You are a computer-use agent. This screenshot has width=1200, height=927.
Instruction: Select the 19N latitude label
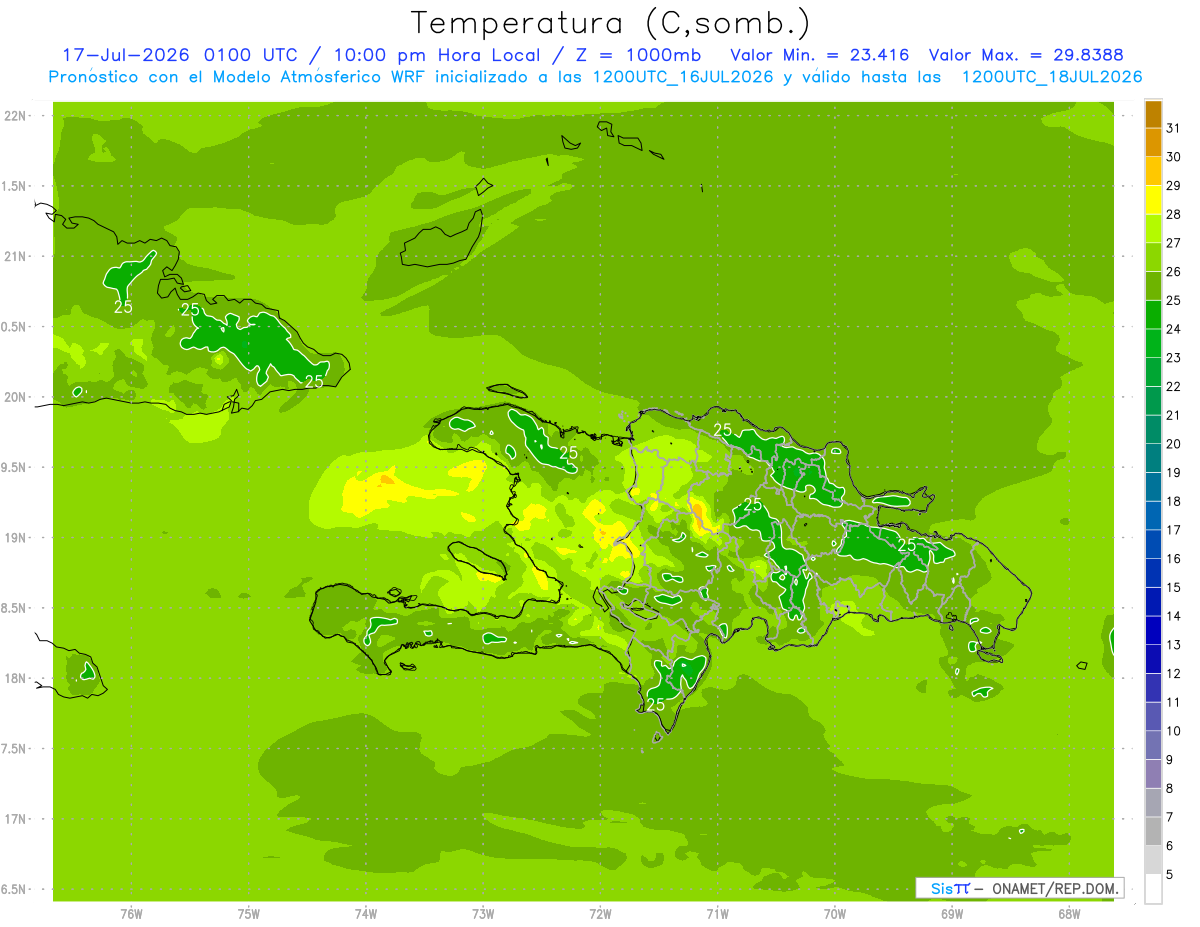(16, 537)
